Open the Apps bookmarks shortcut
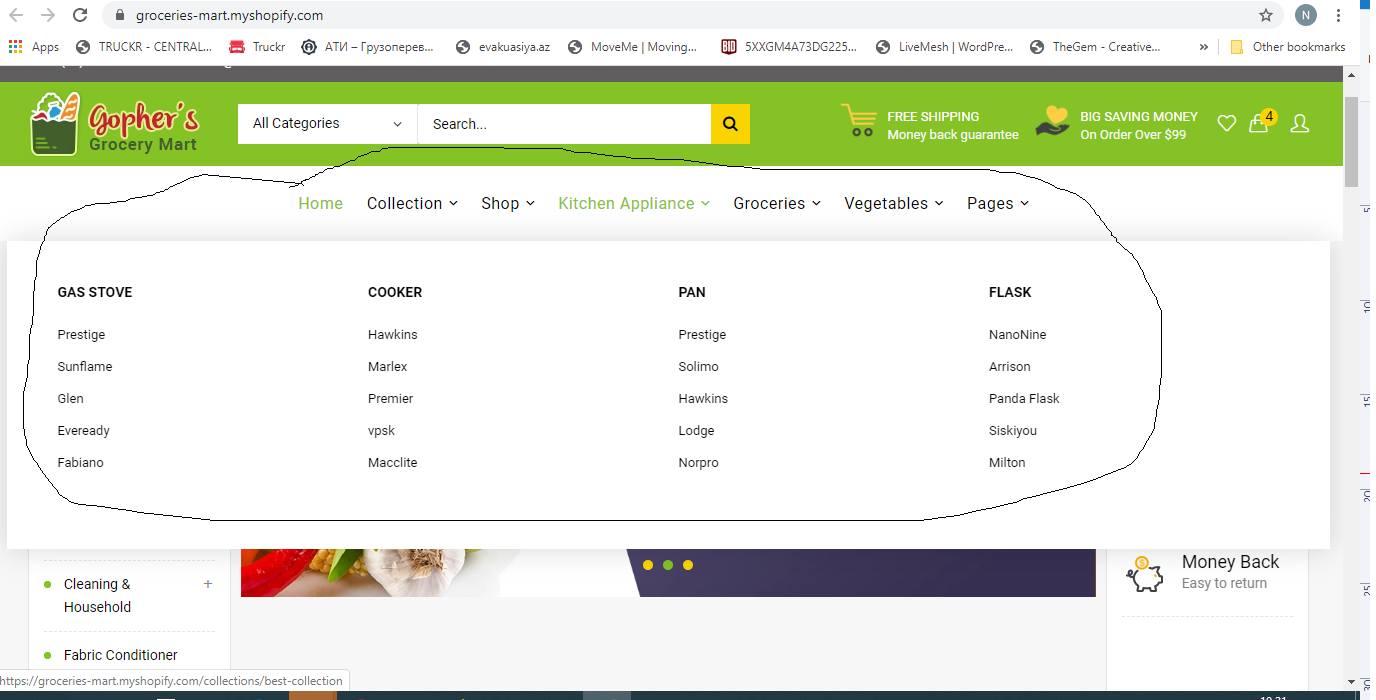This screenshot has height=700, width=1376. [34, 47]
